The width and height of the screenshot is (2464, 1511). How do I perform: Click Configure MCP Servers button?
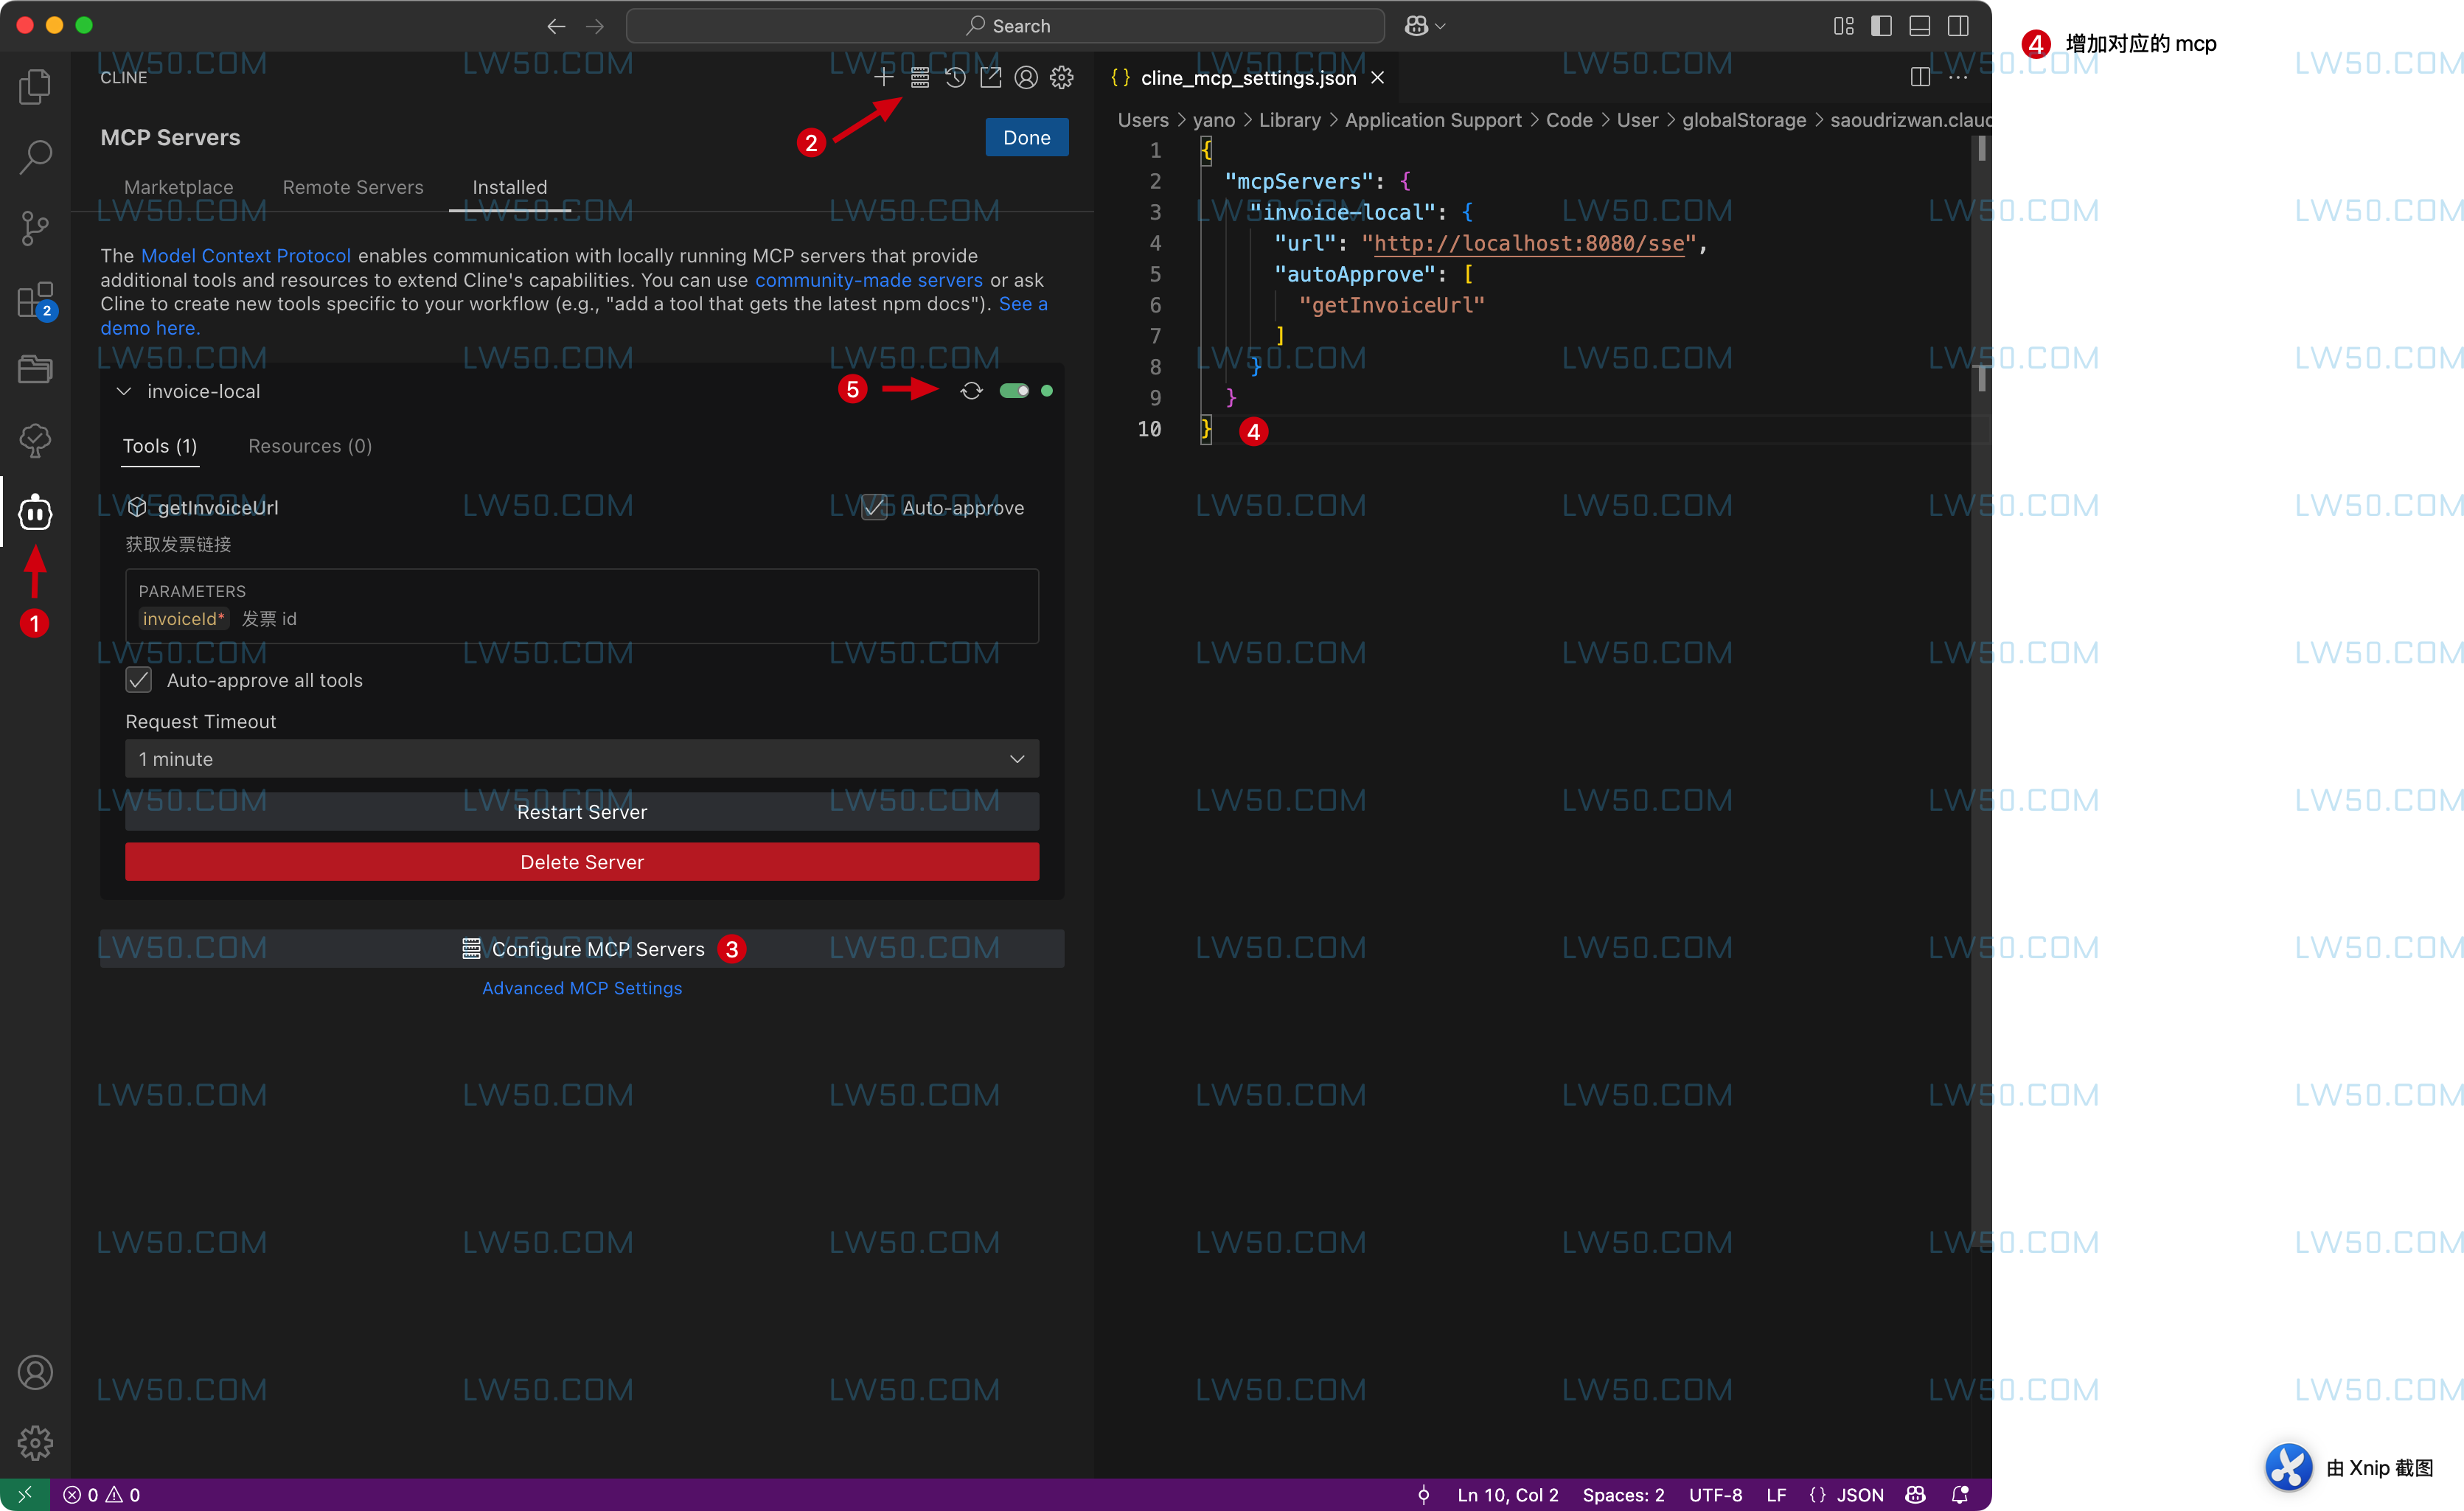pyautogui.click(x=582, y=949)
